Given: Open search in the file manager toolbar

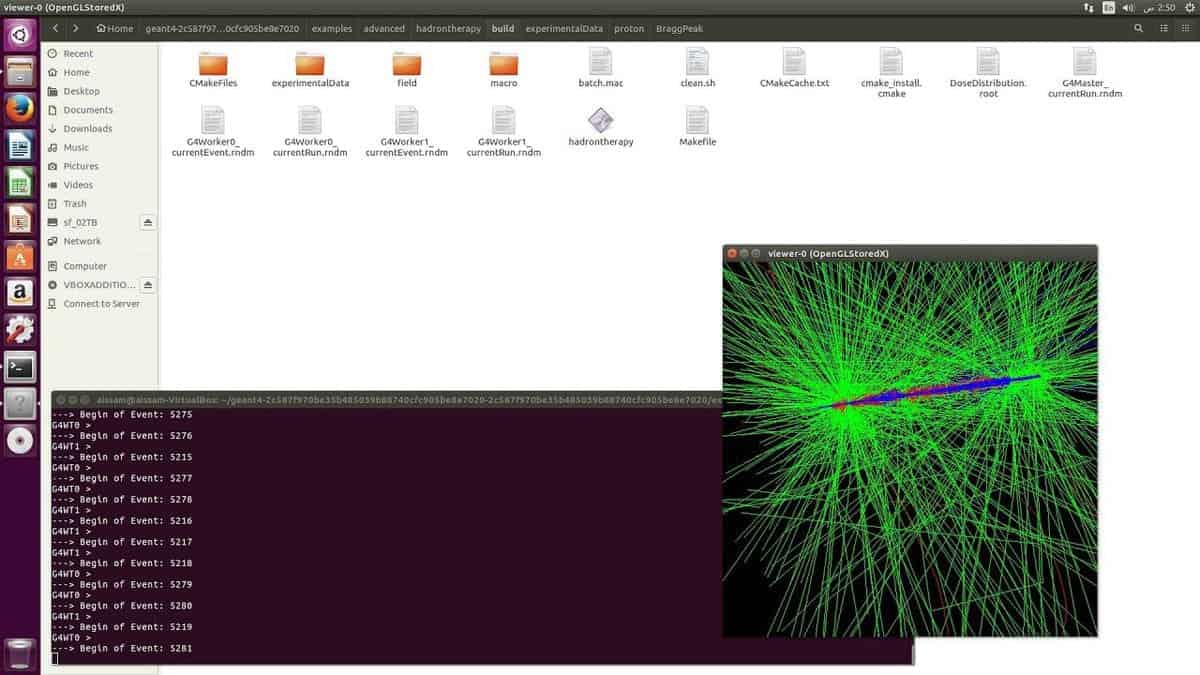Looking at the screenshot, I should (x=1139, y=29).
